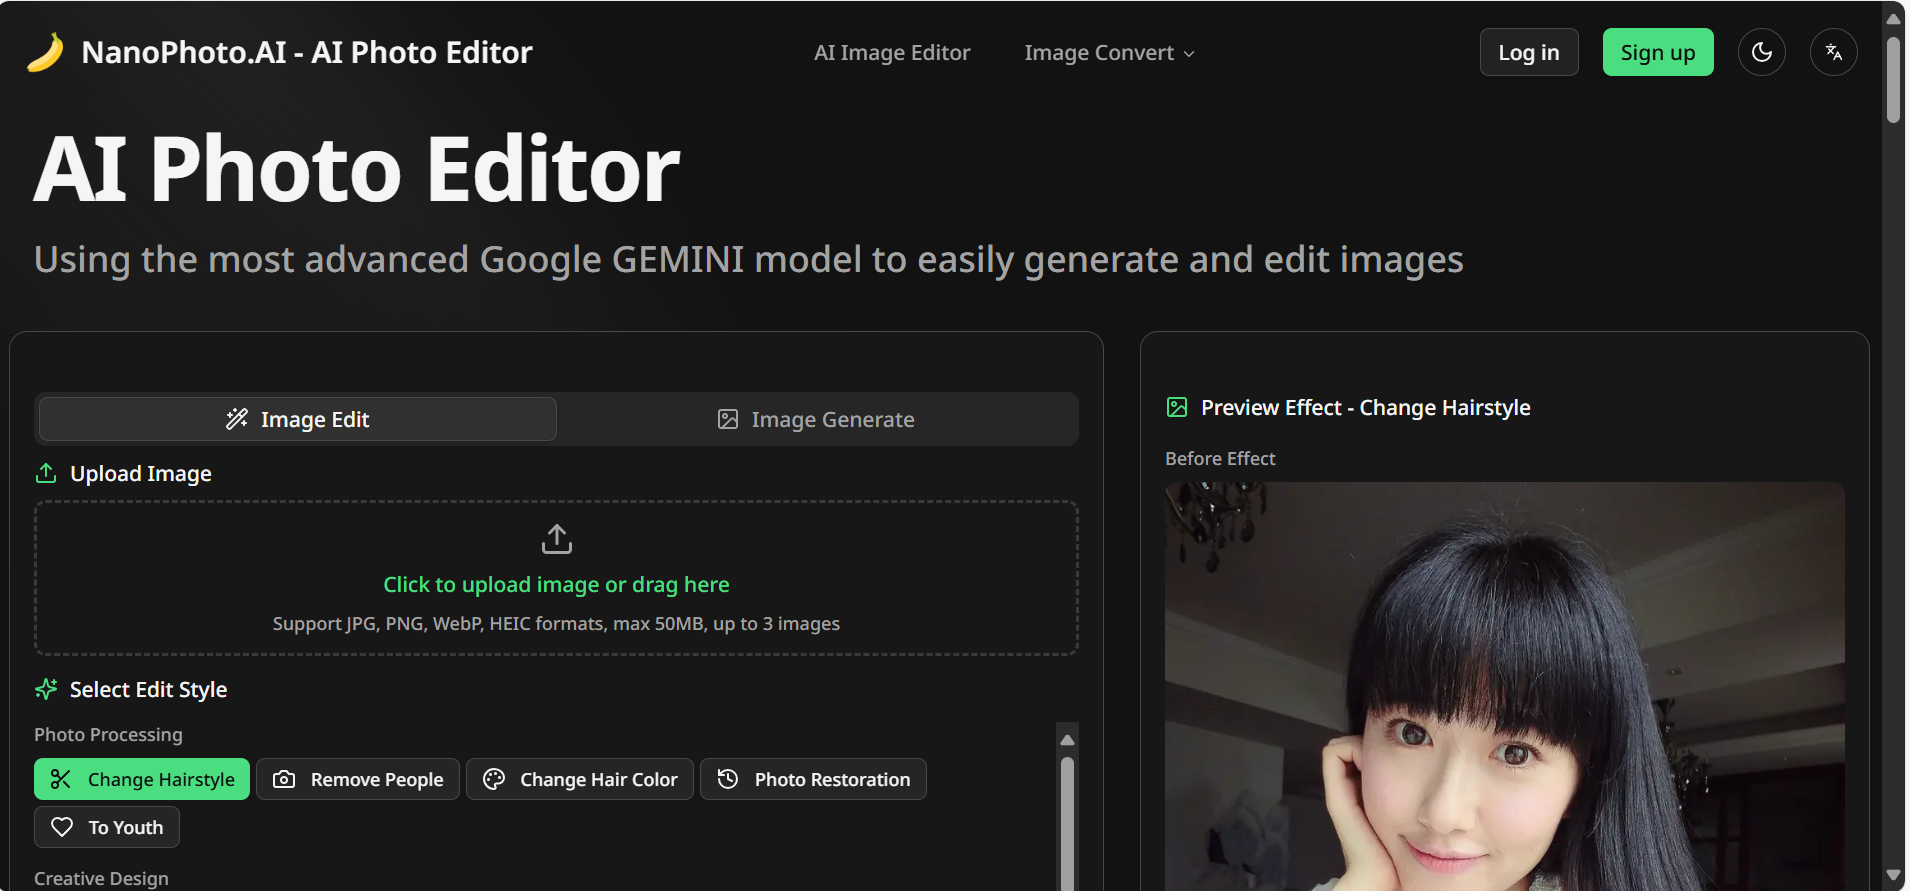Viewport: 1910px width, 891px height.
Task: Click the upload arrow icon in dropzone
Action: click(556, 539)
